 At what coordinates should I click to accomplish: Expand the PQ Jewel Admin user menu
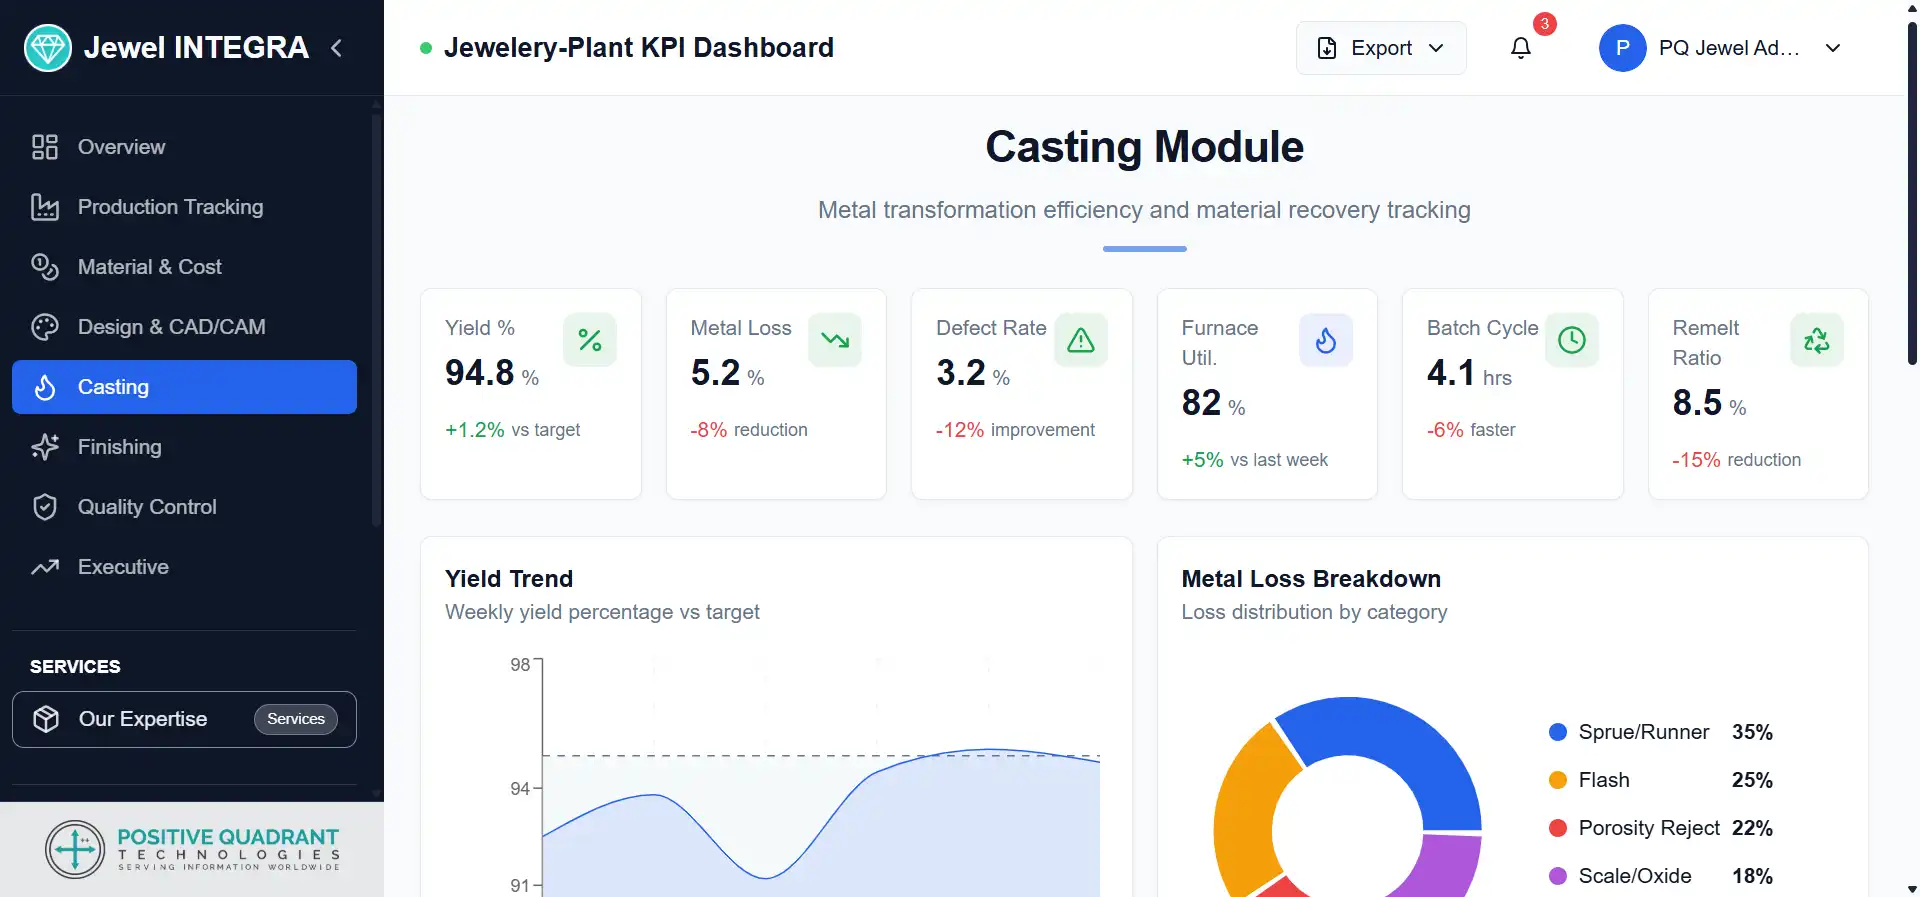pyautogui.click(x=1720, y=48)
